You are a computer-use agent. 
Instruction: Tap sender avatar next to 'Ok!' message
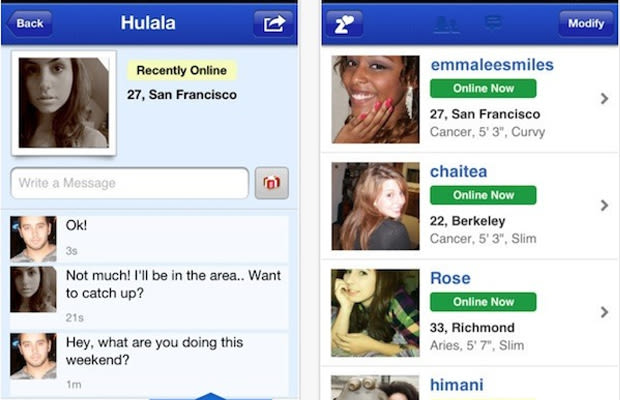[33, 239]
